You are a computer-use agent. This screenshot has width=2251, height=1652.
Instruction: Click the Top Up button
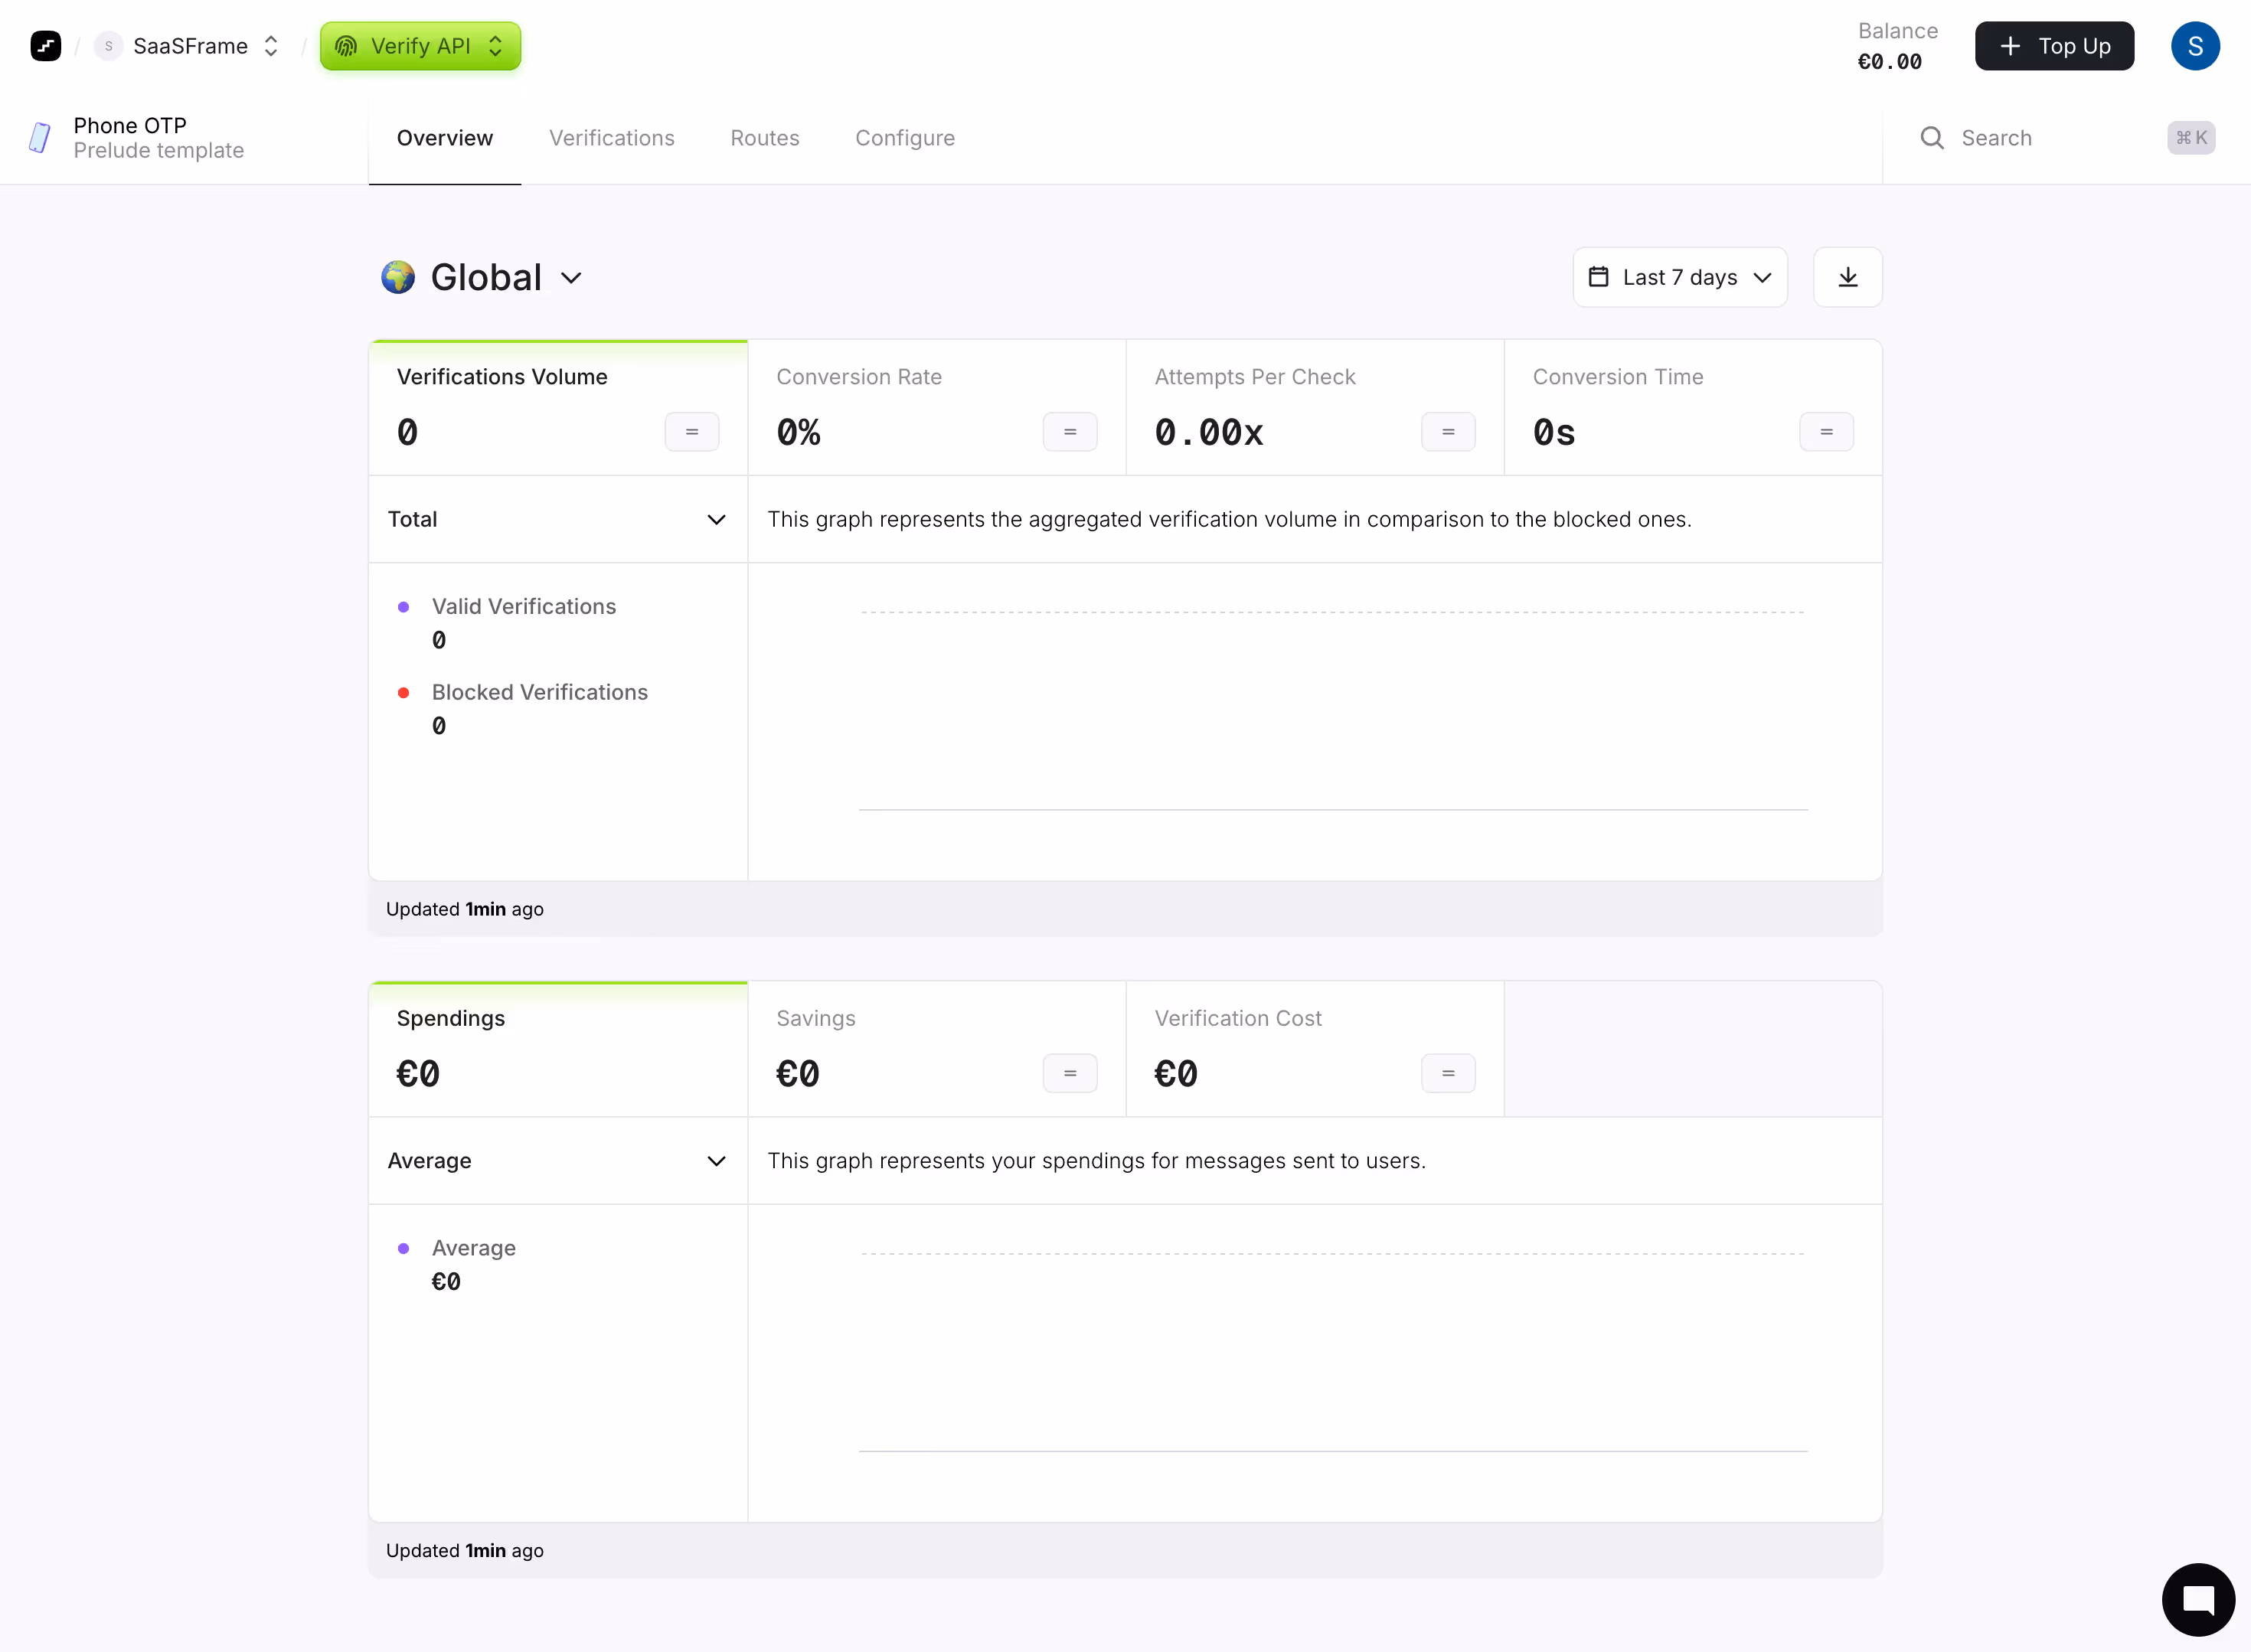point(2054,45)
